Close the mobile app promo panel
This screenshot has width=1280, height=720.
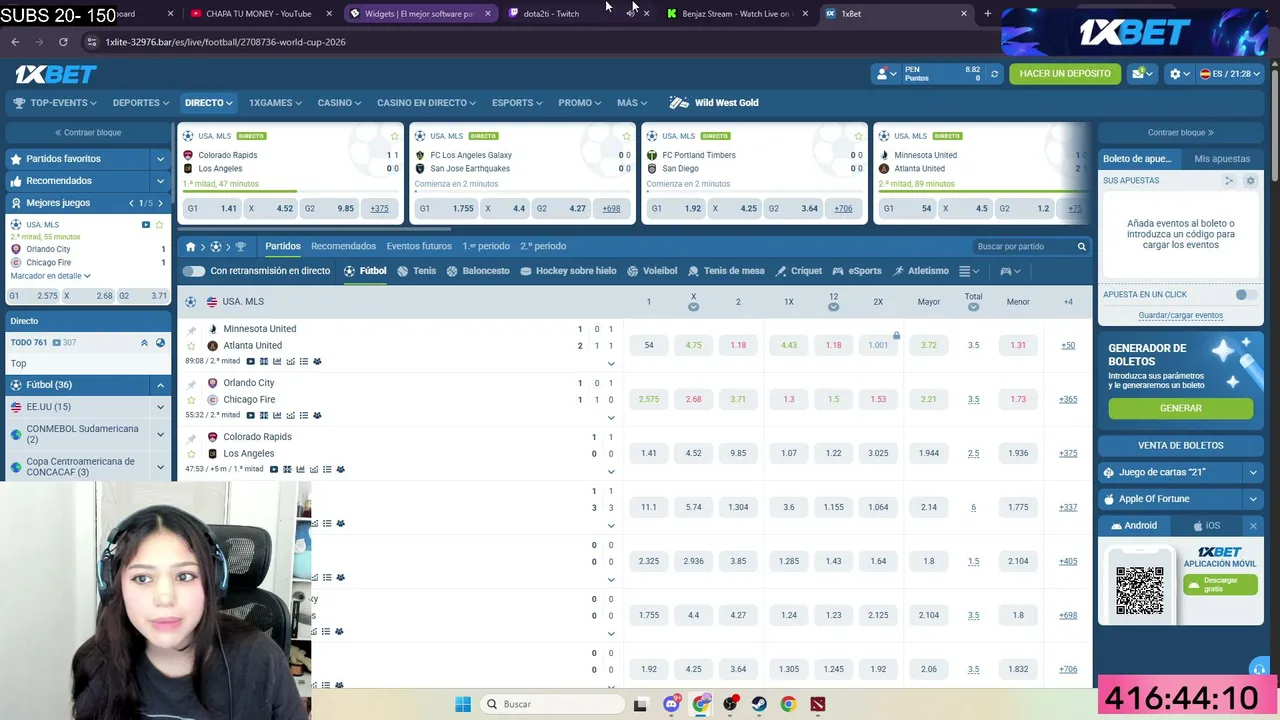pos(1253,526)
